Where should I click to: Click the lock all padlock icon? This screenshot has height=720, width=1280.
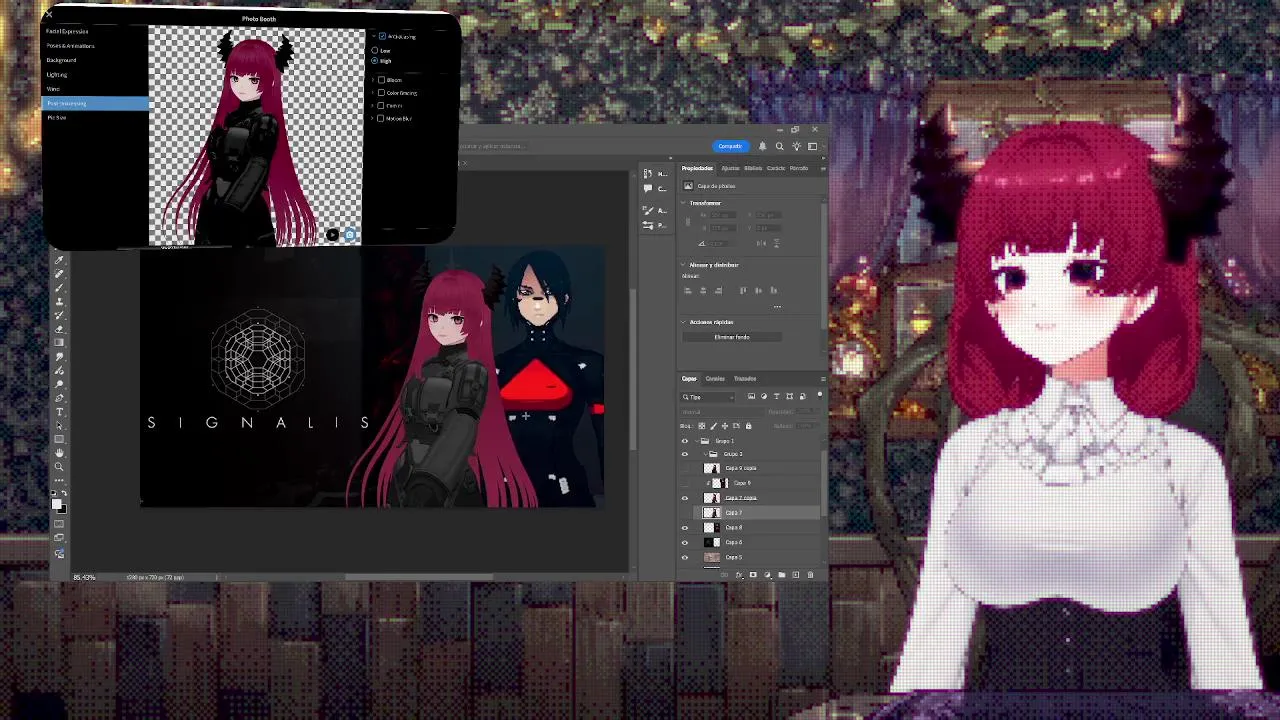tap(749, 426)
